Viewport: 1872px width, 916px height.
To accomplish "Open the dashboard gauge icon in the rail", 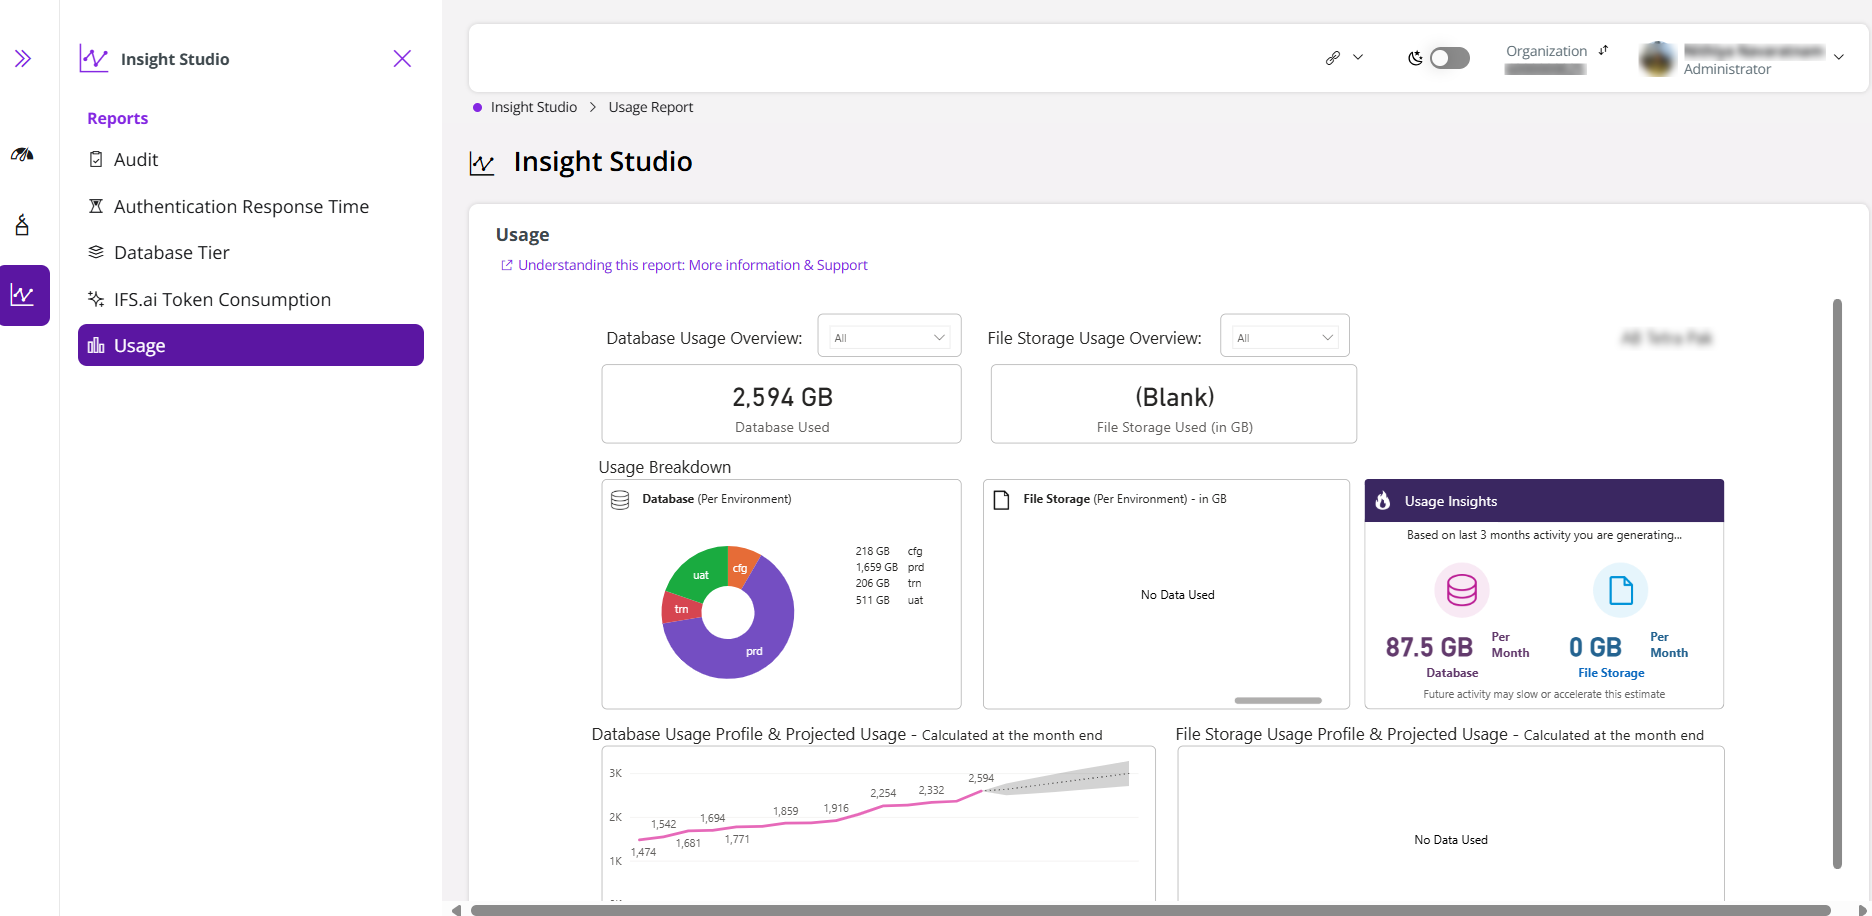I will pos(22,154).
